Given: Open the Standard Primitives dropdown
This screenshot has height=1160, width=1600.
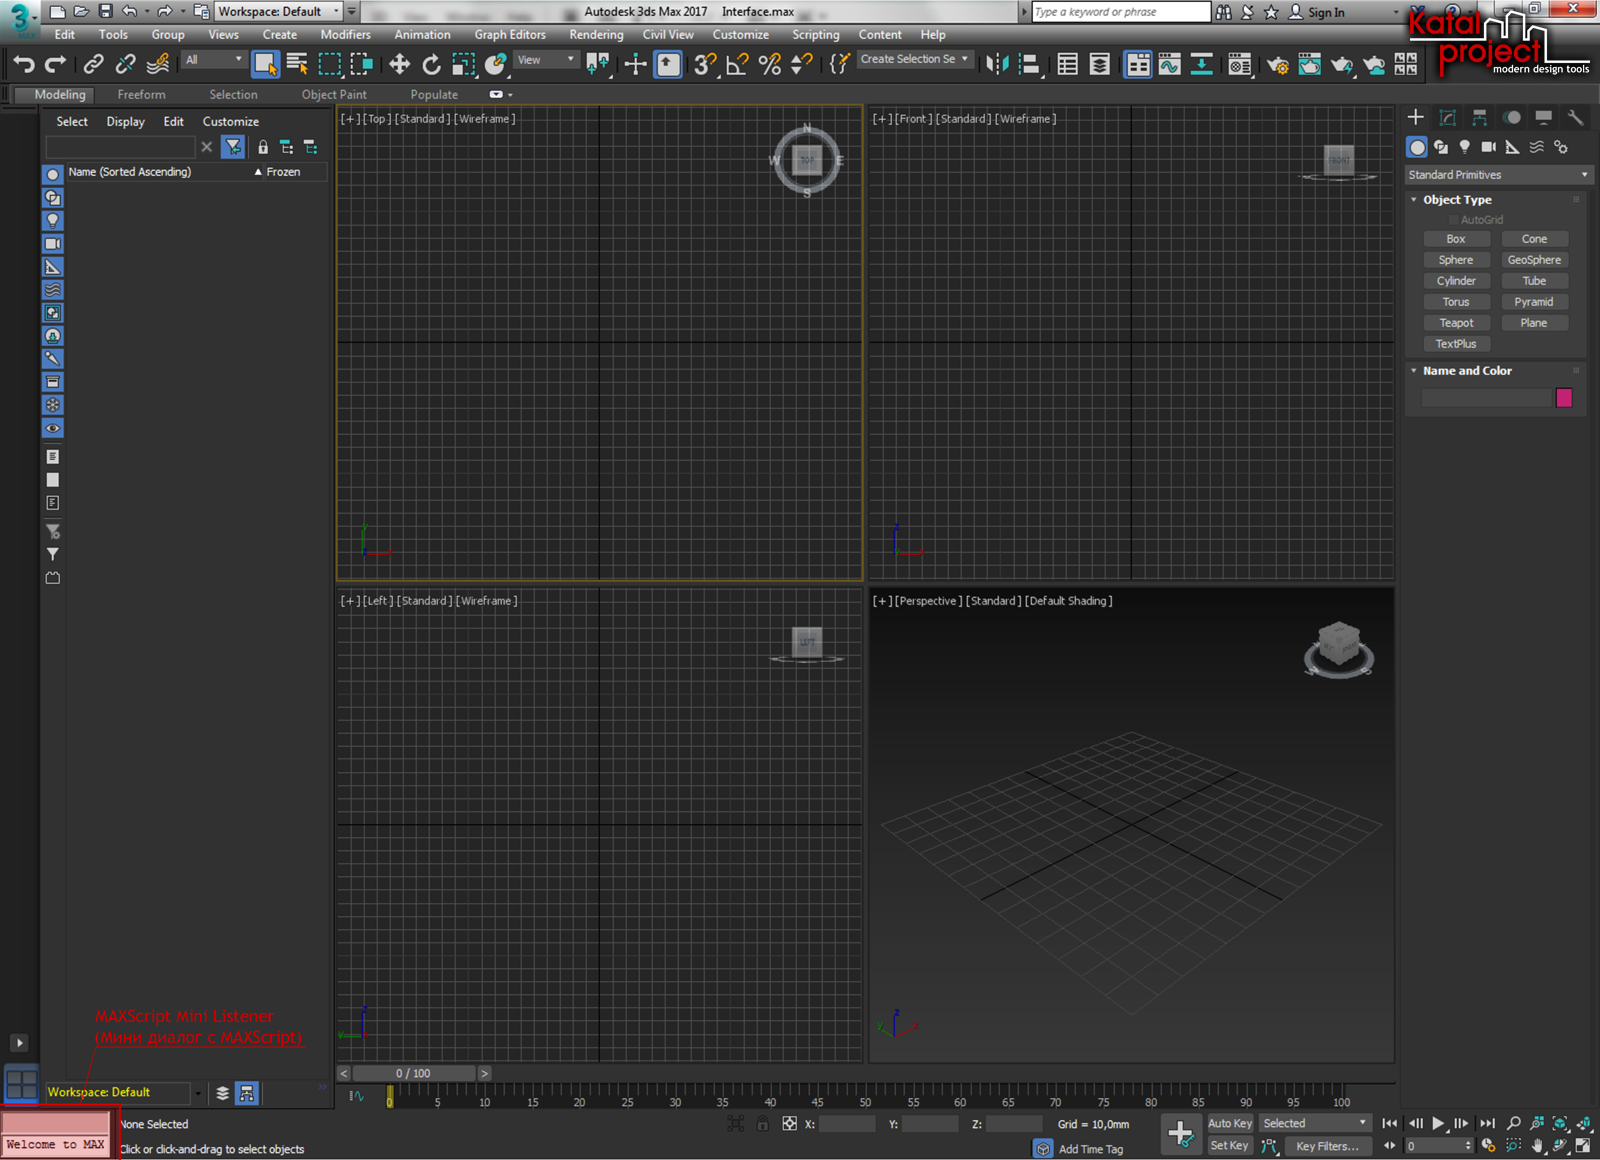Looking at the screenshot, I should 1497,175.
